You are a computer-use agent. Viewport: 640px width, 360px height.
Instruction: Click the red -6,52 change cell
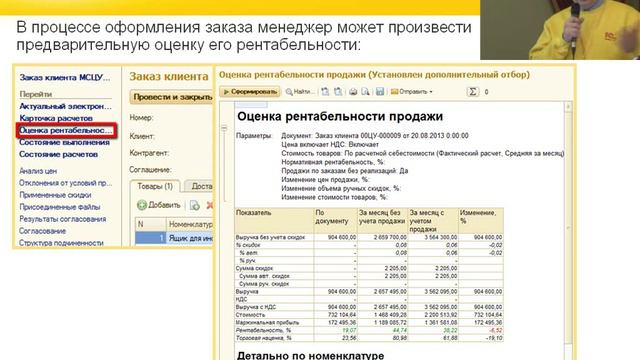click(481, 330)
